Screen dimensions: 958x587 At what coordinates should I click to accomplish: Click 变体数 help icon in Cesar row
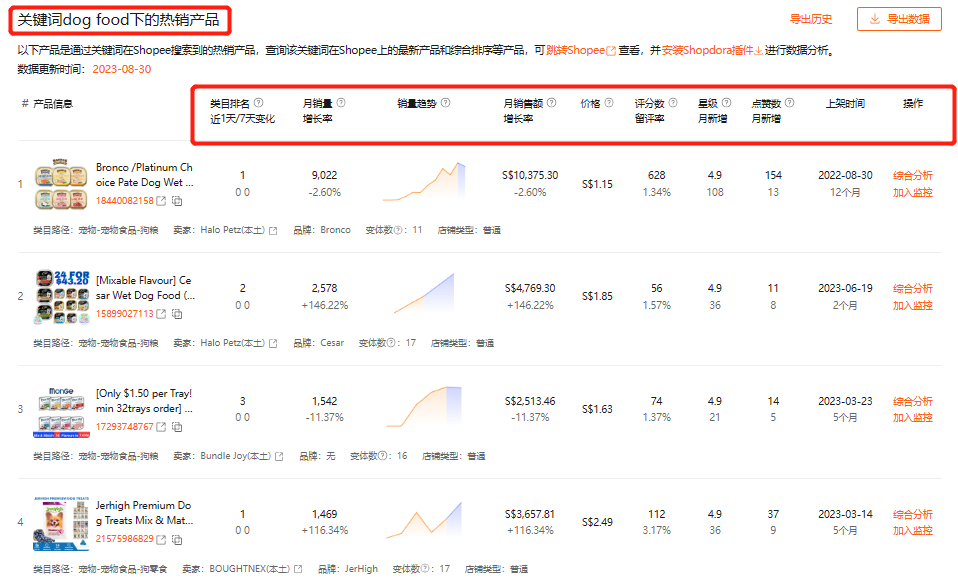(x=392, y=343)
